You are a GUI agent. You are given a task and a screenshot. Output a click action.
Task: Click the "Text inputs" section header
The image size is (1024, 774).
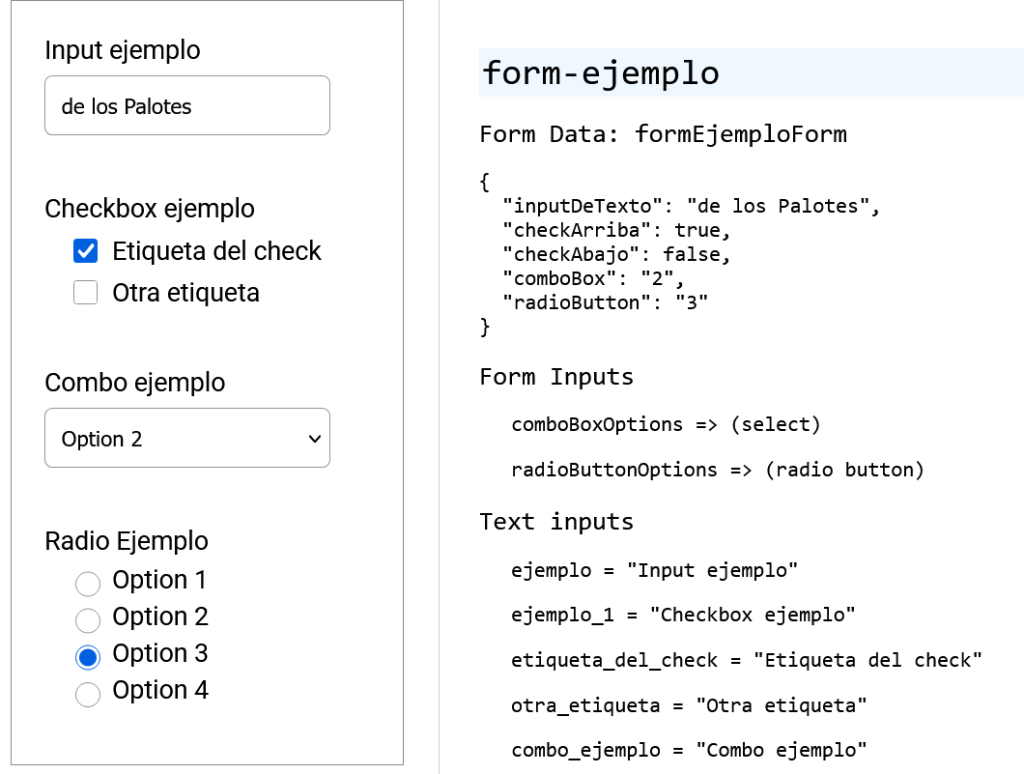[x=556, y=521]
